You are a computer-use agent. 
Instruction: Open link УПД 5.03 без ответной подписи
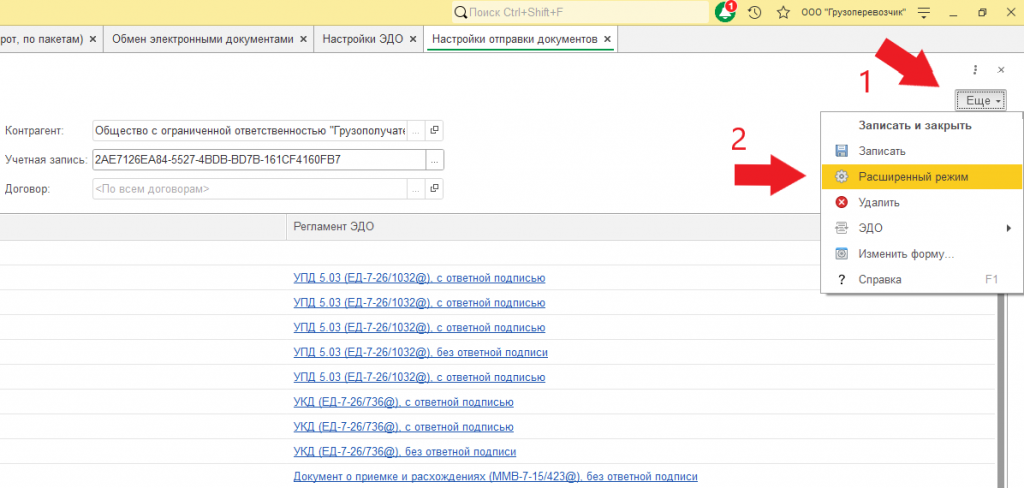pos(421,352)
